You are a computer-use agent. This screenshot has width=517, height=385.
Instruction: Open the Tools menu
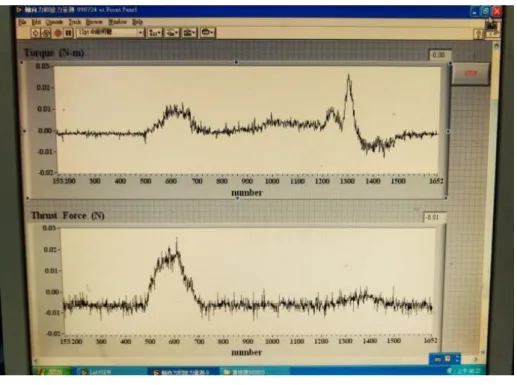click(x=75, y=22)
